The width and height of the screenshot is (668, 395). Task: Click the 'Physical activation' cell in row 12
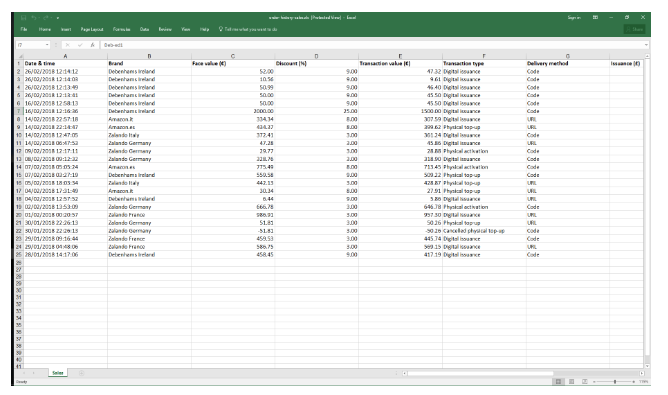pos(484,151)
